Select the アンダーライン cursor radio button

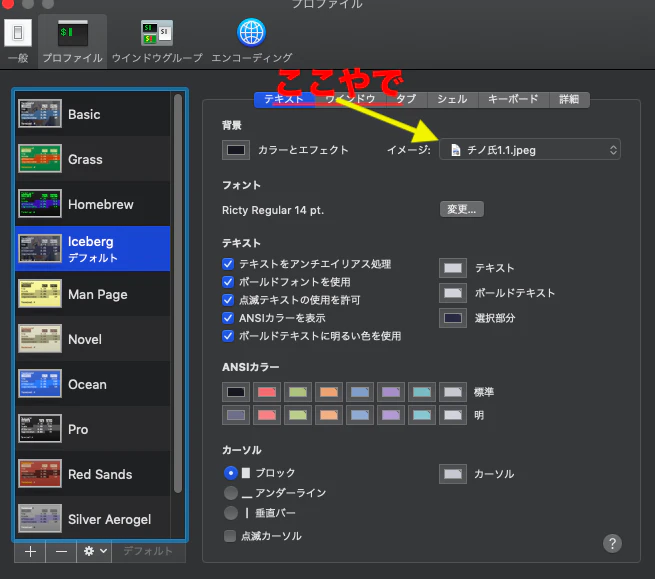click(x=231, y=493)
